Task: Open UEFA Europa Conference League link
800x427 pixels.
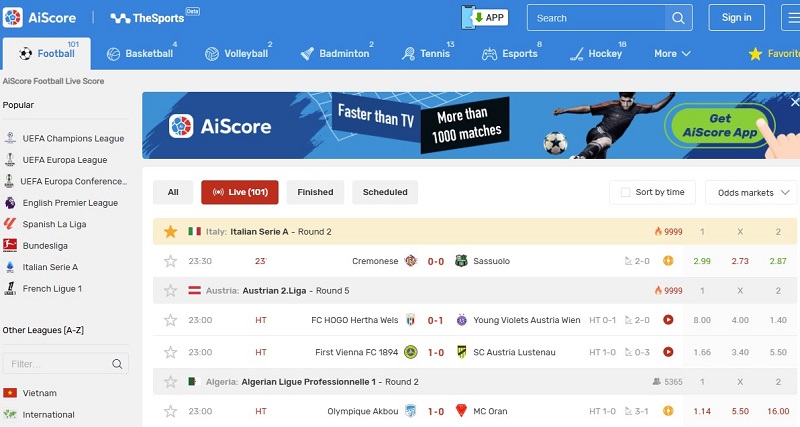Action: (73, 181)
